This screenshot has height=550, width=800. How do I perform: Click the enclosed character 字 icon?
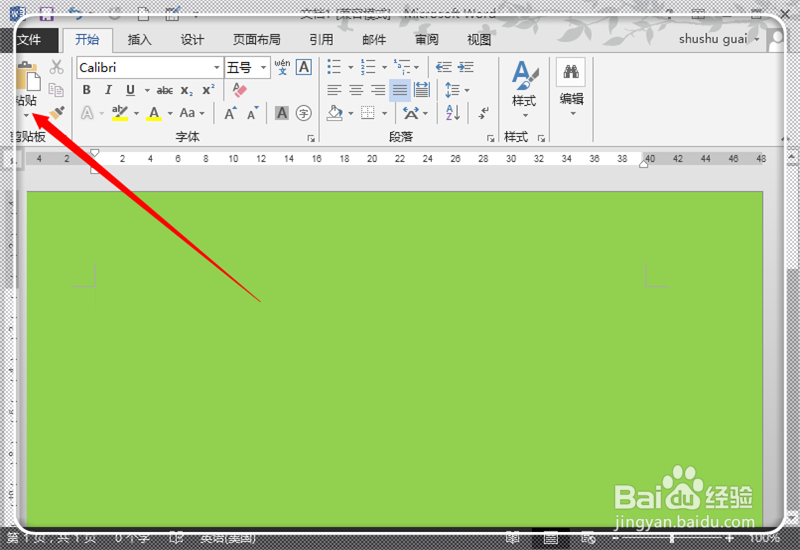304,113
